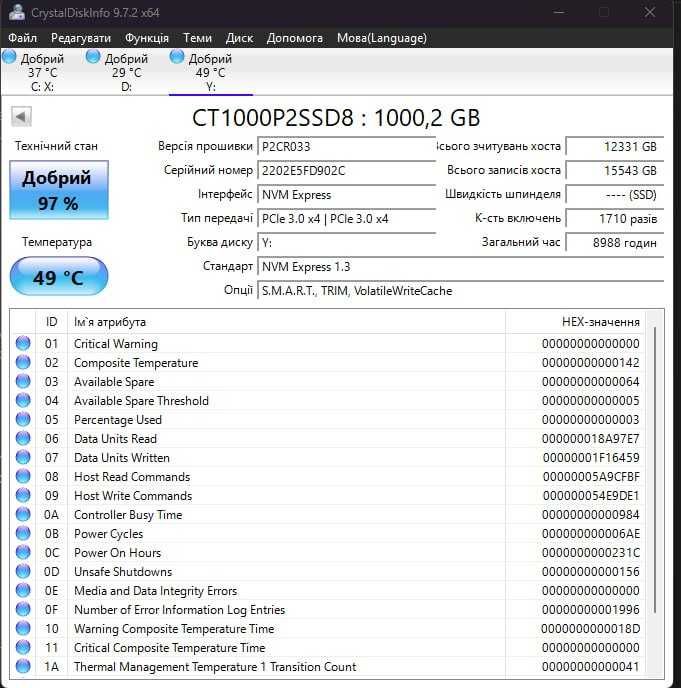Click the status icon for Media and Data Integrity Errors
681x688 pixels.
point(23,591)
